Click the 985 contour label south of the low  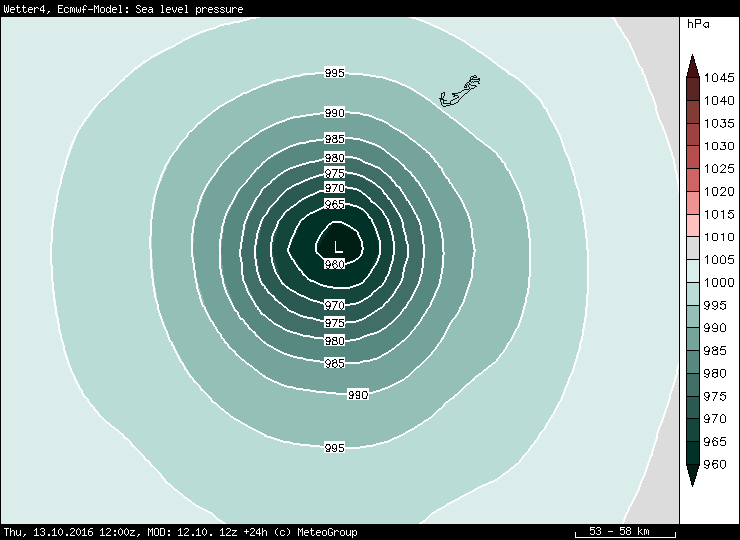(335, 363)
